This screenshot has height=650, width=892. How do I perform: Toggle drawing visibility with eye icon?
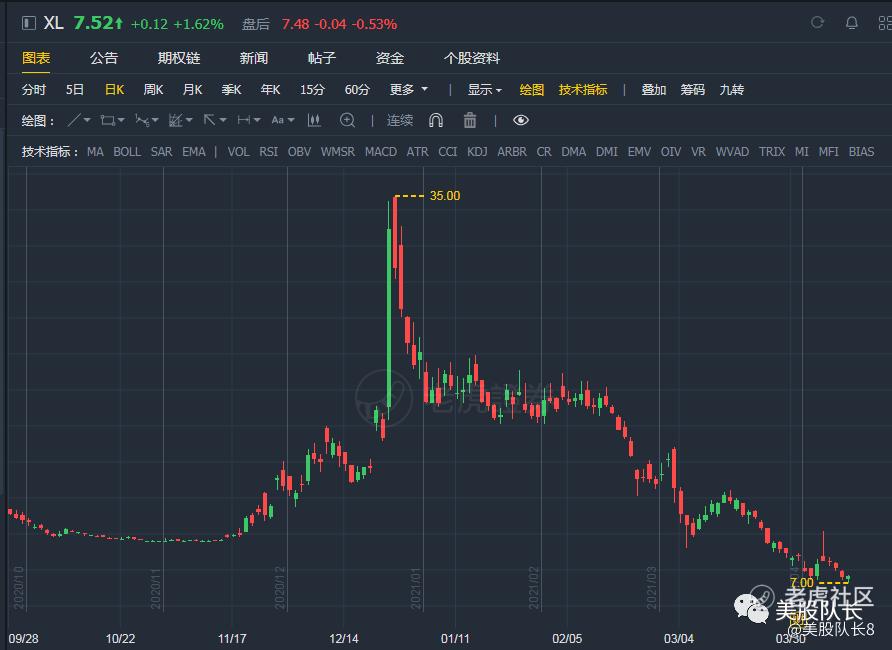tap(521, 121)
